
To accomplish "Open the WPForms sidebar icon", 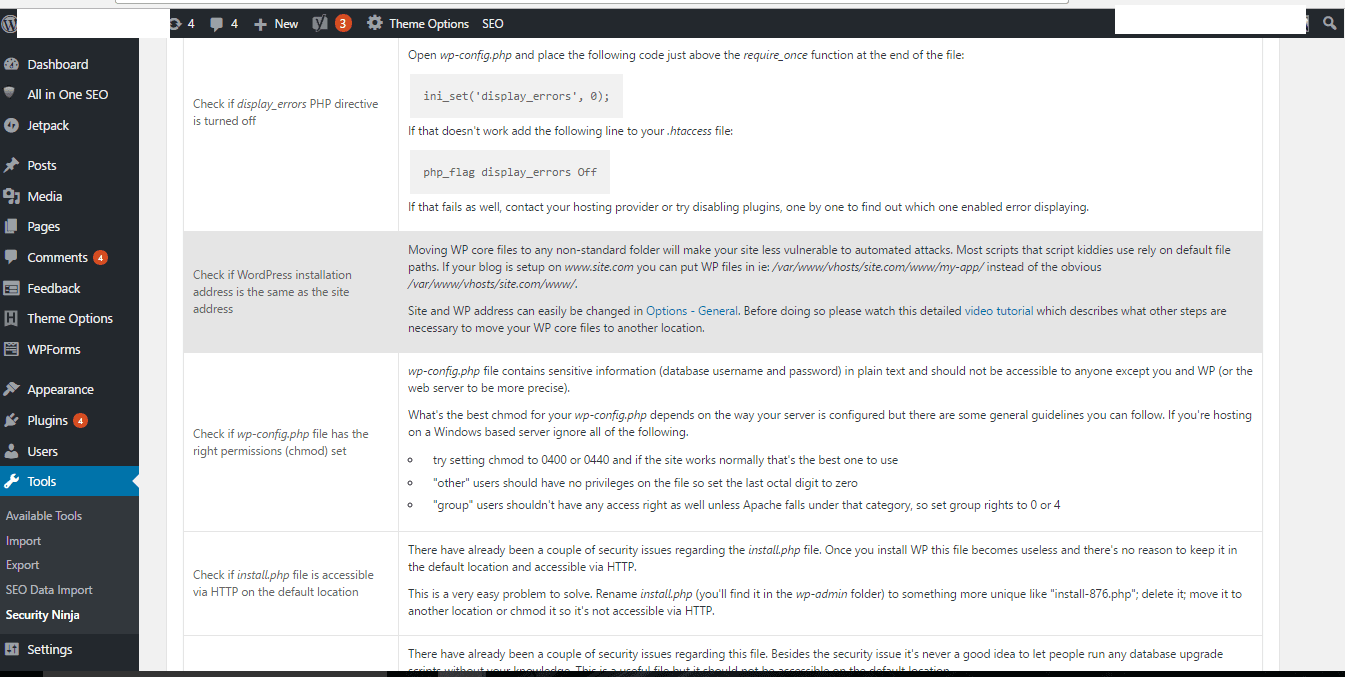I will click(x=12, y=349).
